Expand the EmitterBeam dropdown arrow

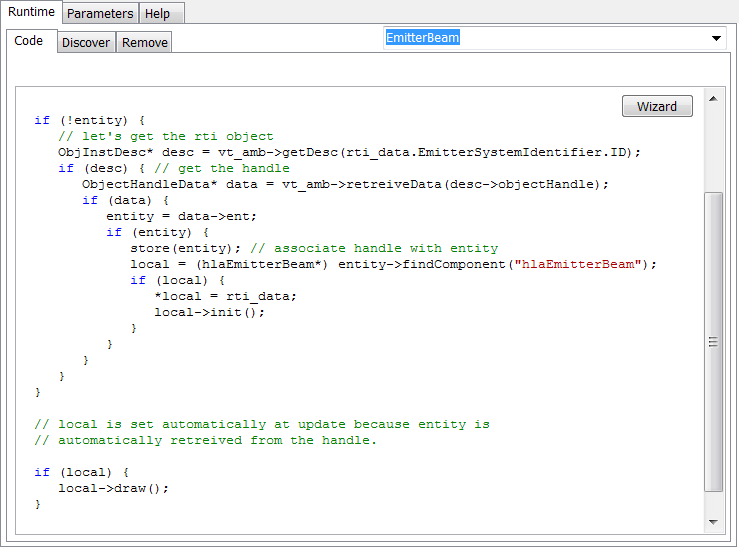tap(716, 38)
